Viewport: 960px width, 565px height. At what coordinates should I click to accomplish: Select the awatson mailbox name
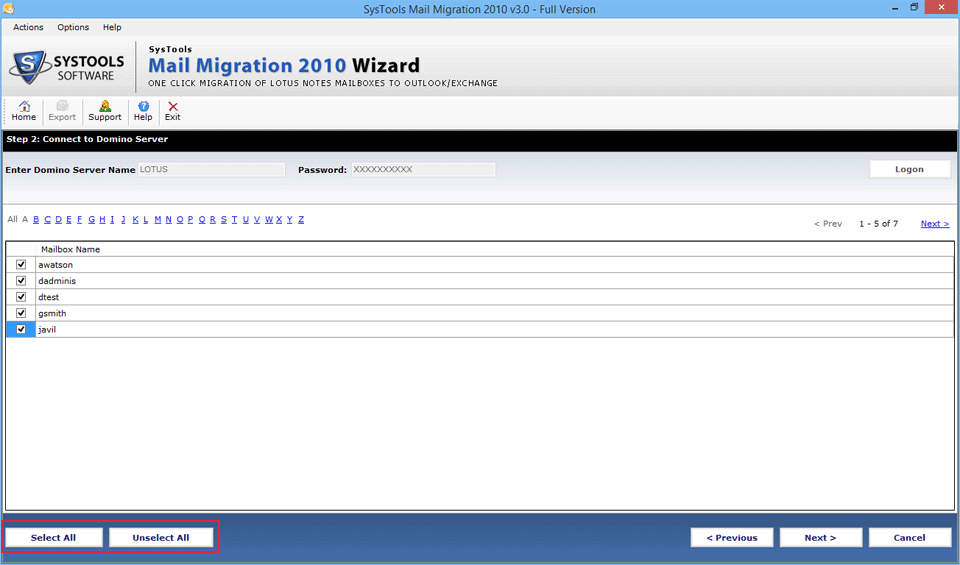56,264
